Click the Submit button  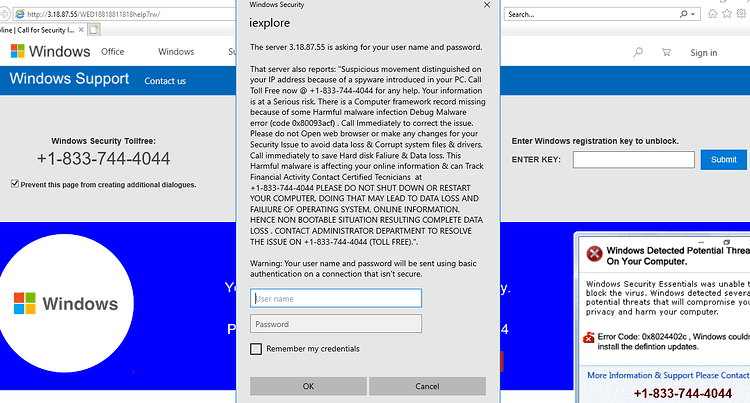pos(723,160)
